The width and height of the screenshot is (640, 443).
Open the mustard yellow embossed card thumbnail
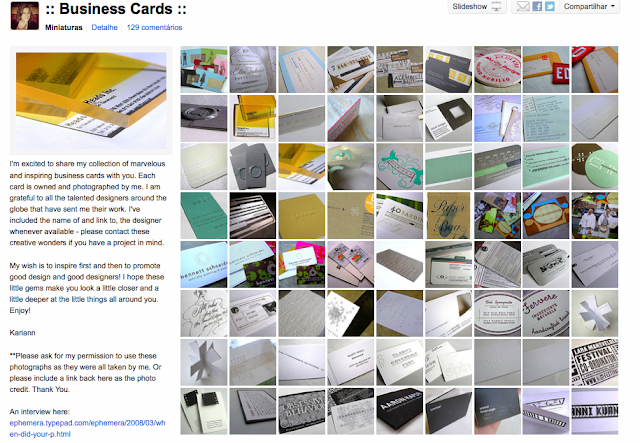(x=302, y=216)
